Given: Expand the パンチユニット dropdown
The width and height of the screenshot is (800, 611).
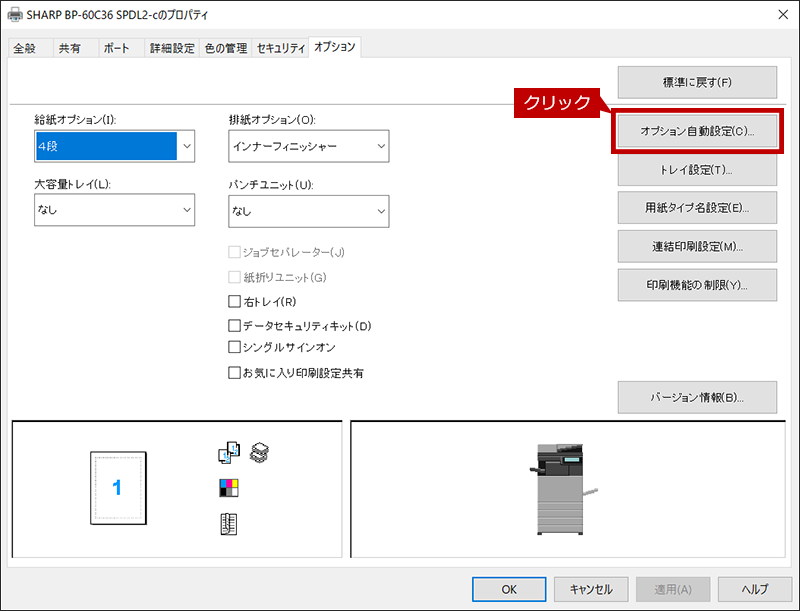Looking at the screenshot, I should point(308,211).
